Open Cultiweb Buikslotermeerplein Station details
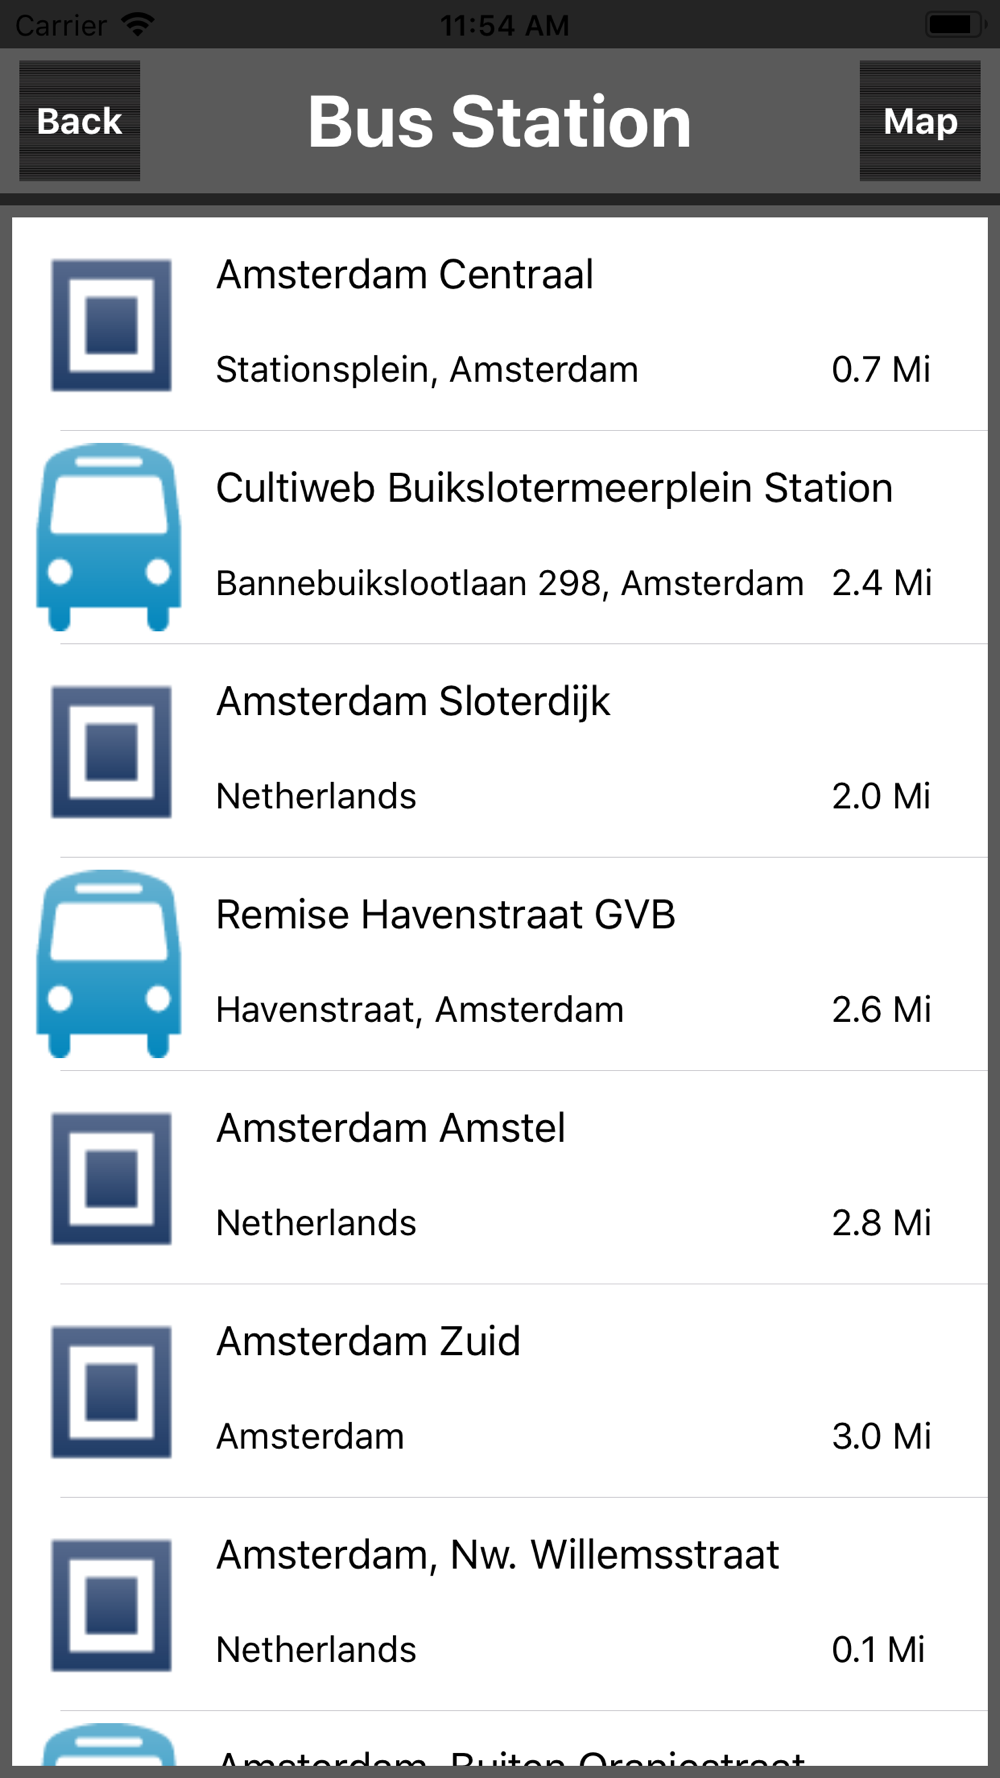 pyautogui.click(x=554, y=488)
